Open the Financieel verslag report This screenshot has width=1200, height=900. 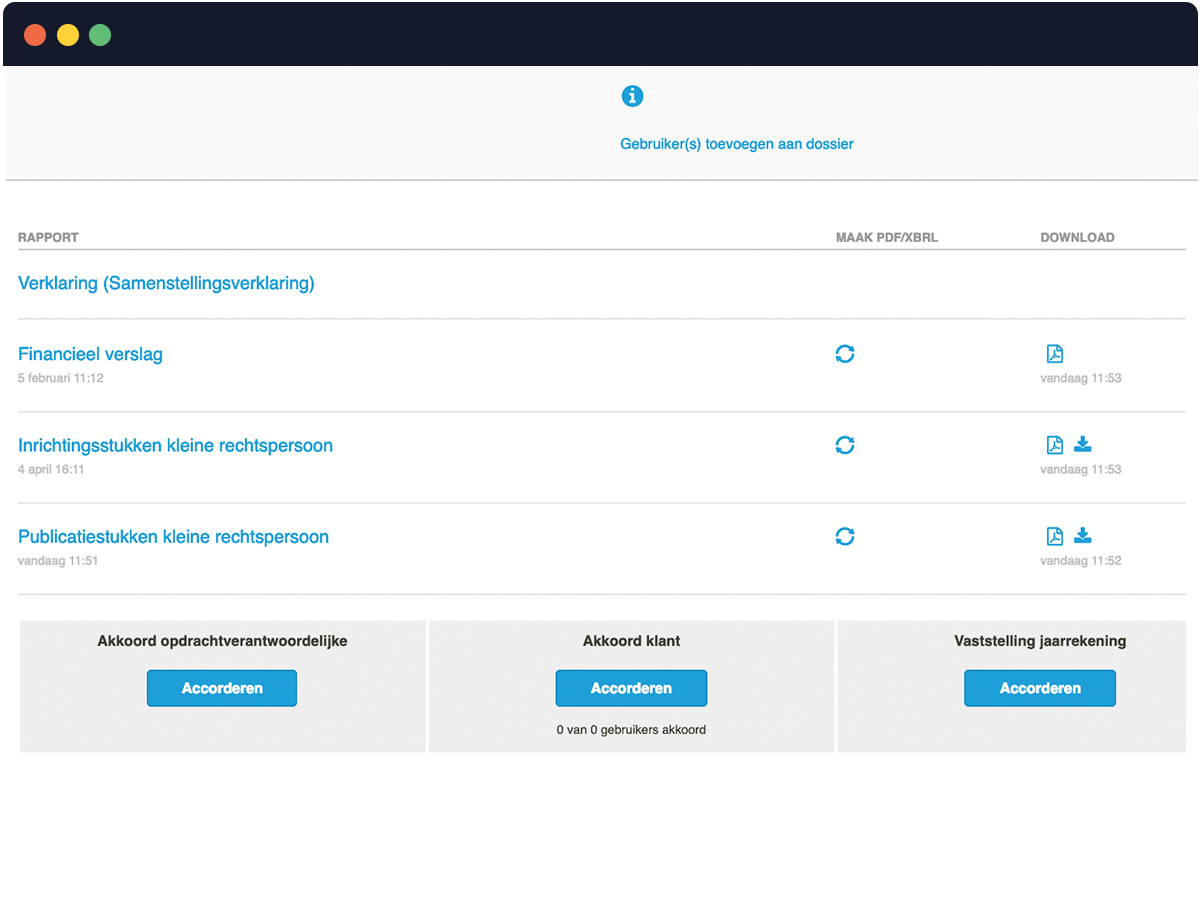click(x=90, y=354)
